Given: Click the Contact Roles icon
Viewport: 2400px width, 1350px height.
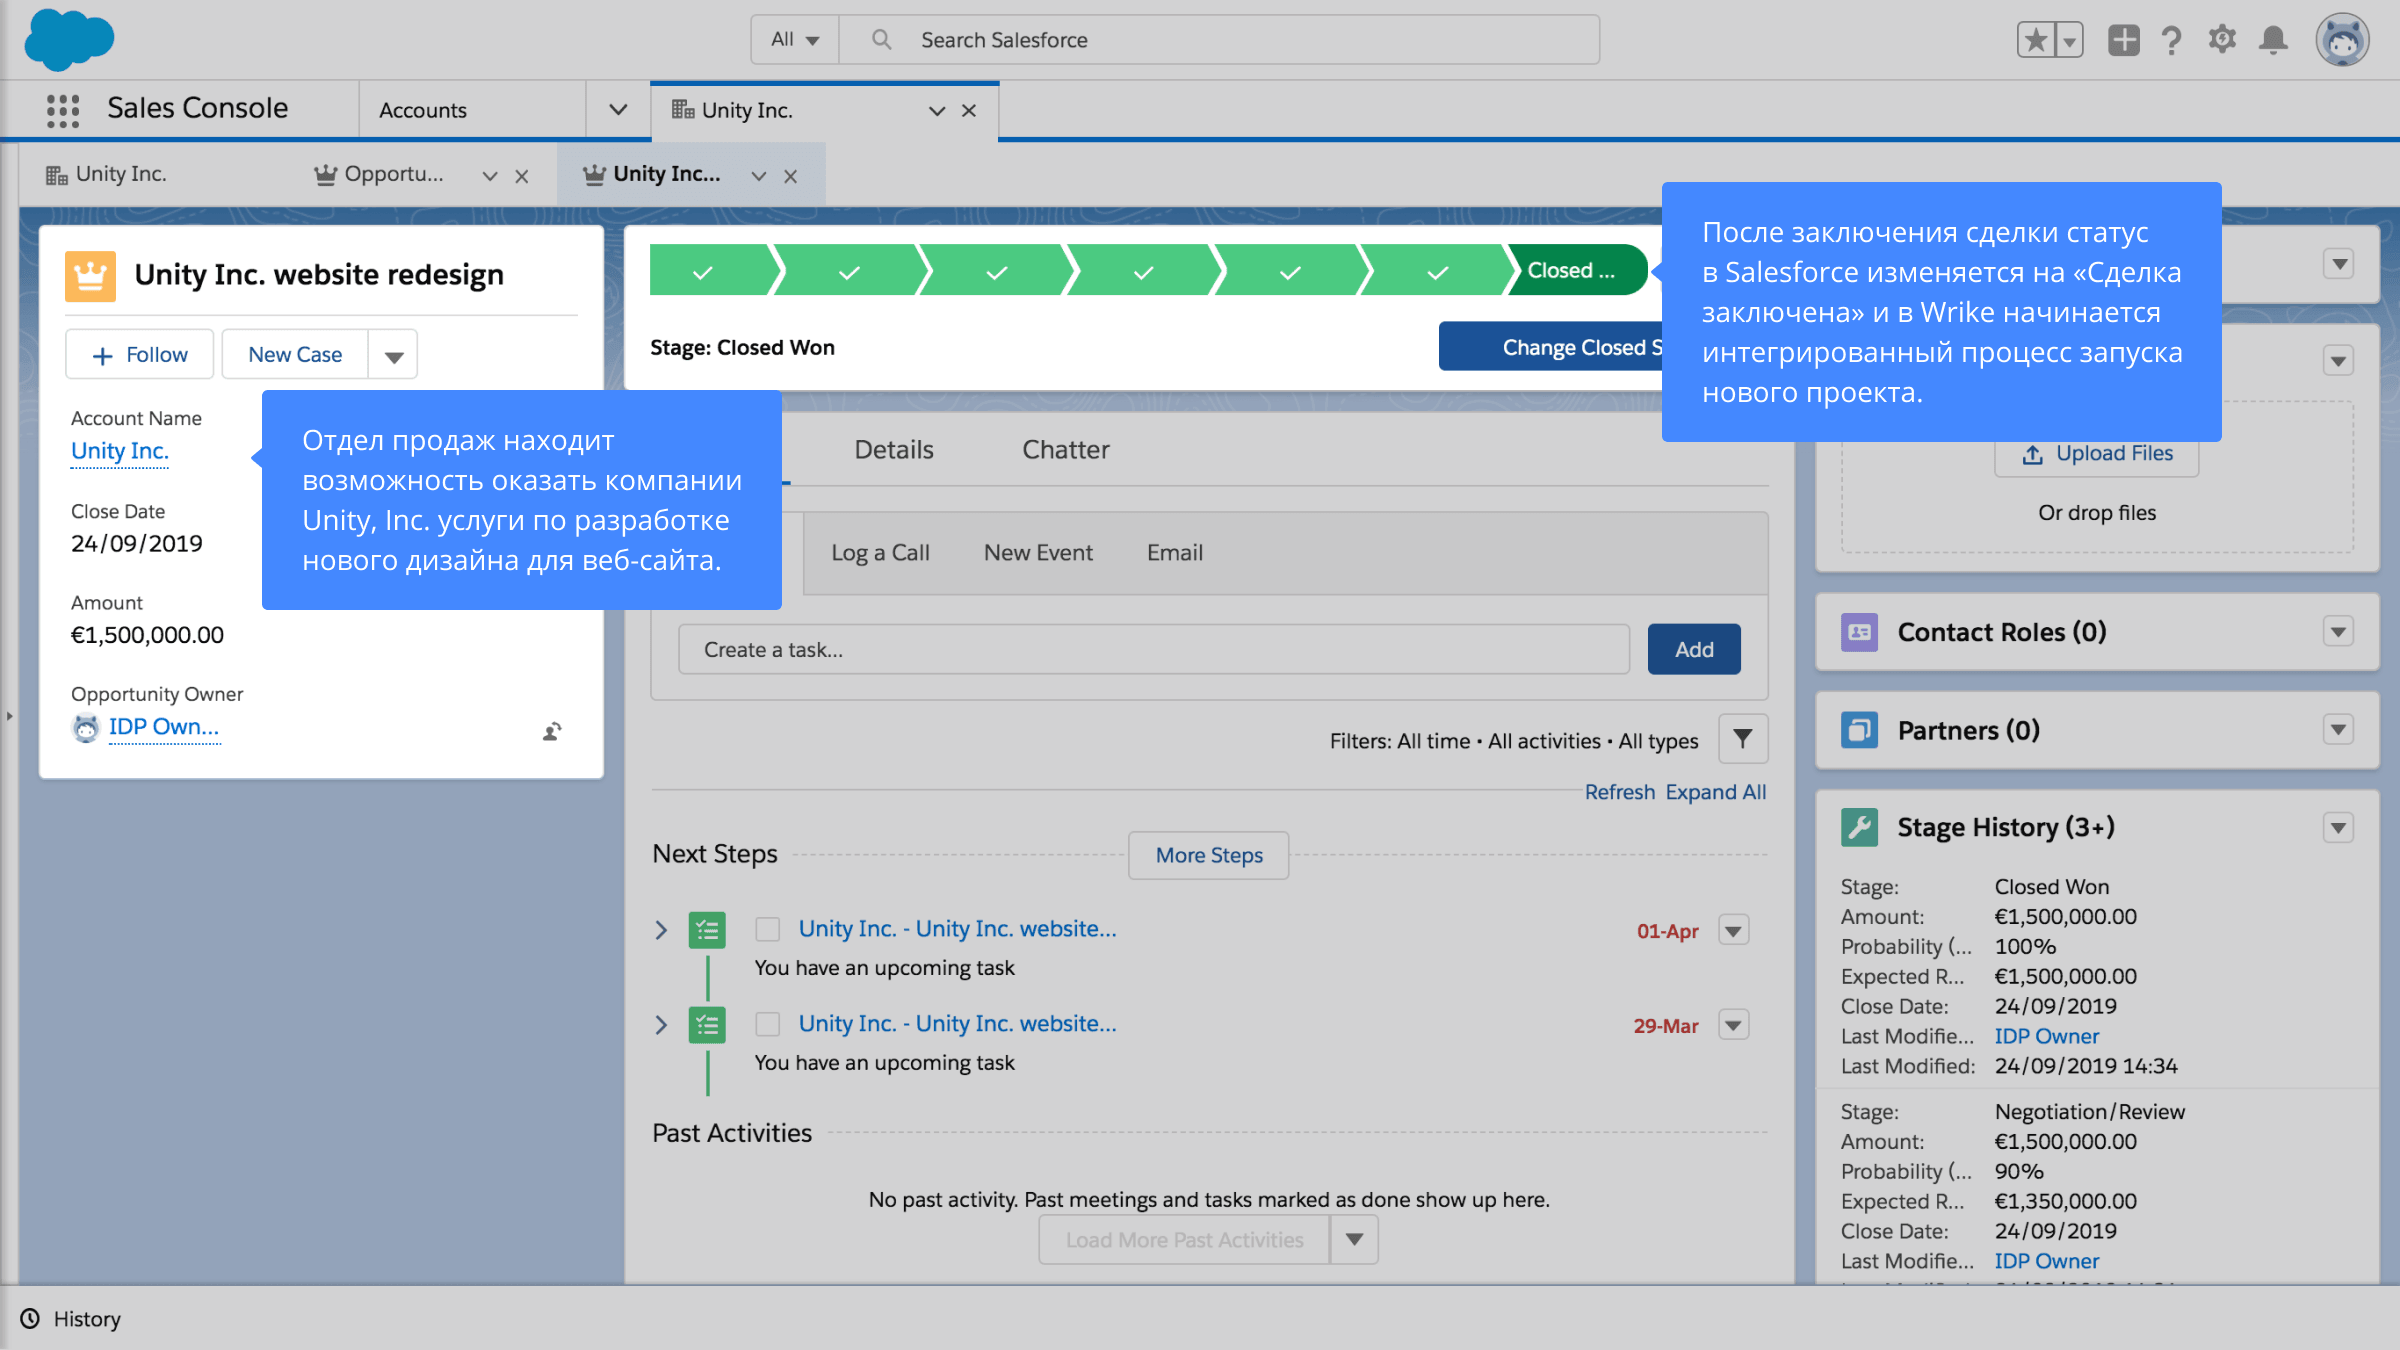Looking at the screenshot, I should 1859,632.
